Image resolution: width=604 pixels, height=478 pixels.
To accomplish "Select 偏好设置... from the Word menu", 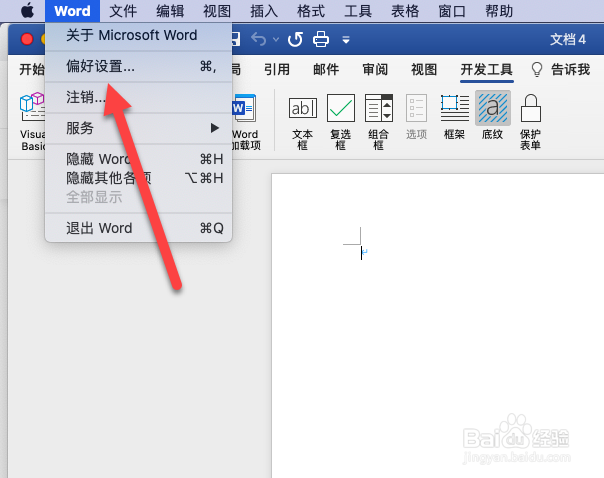I will click(139, 66).
